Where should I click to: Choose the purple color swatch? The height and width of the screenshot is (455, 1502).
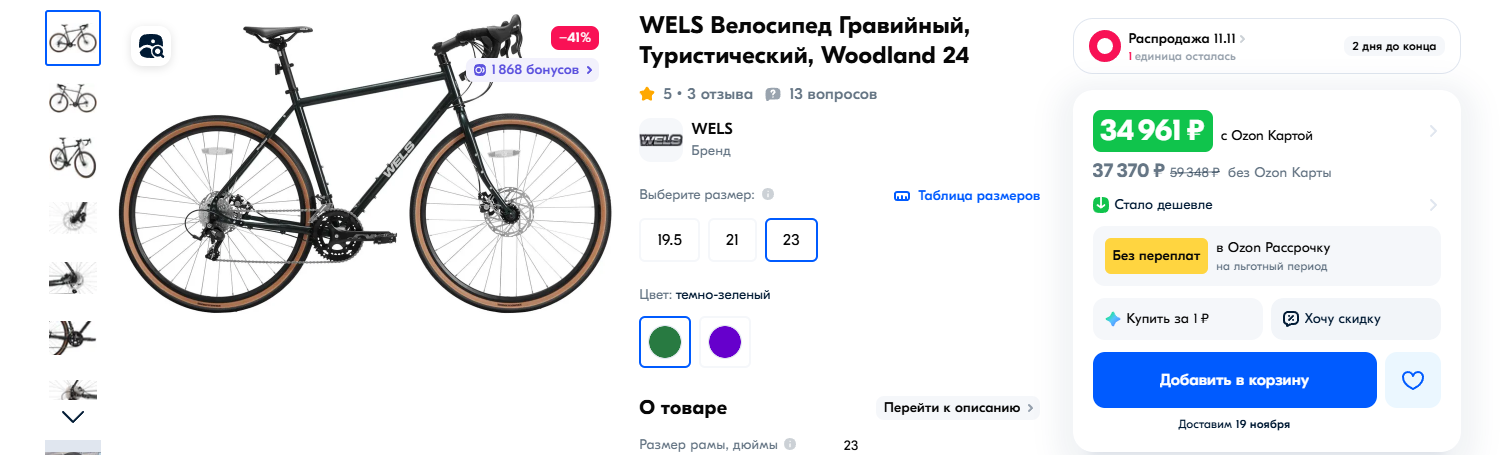[724, 342]
